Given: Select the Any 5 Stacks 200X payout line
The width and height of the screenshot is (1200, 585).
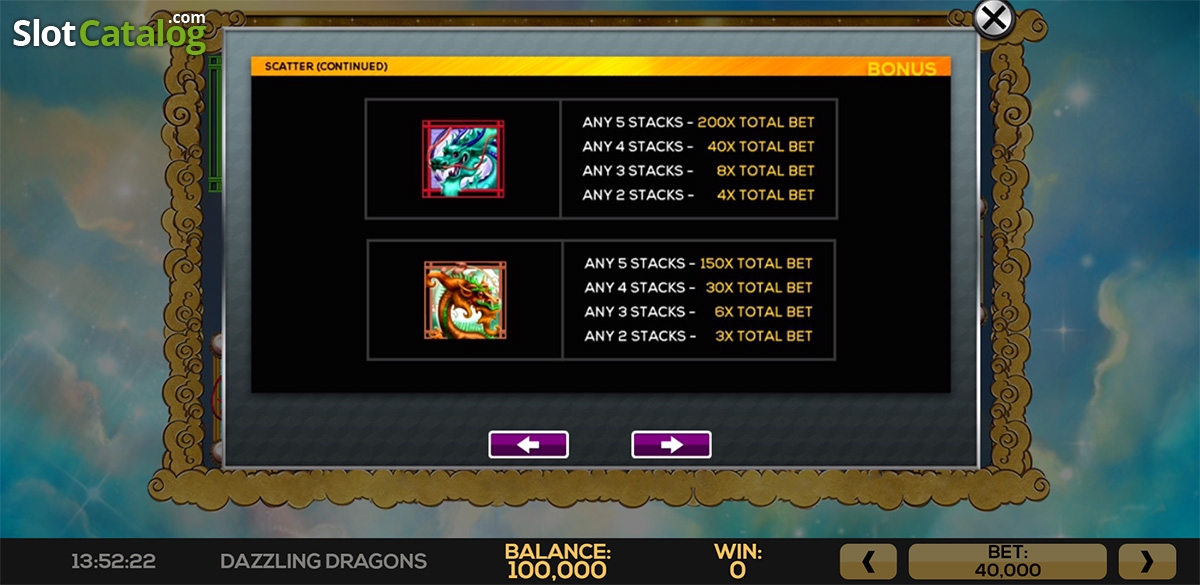Looking at the screenshot, I should tap(699, 122).
